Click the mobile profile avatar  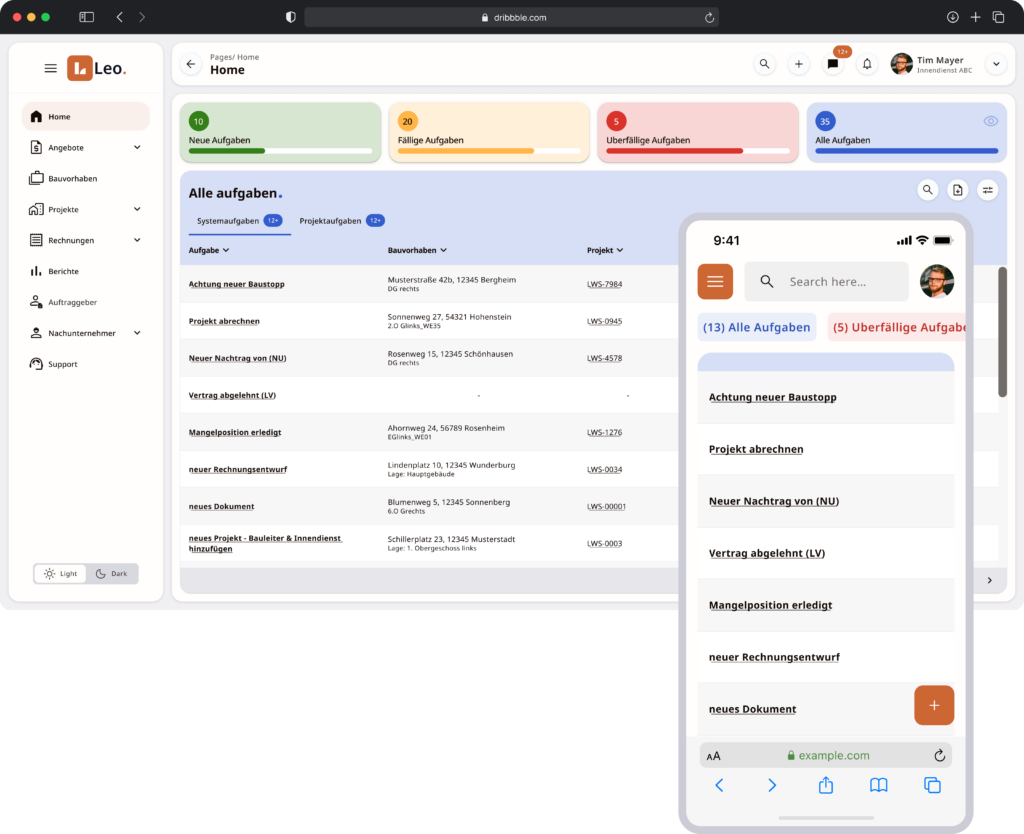(x=936, y=281)
